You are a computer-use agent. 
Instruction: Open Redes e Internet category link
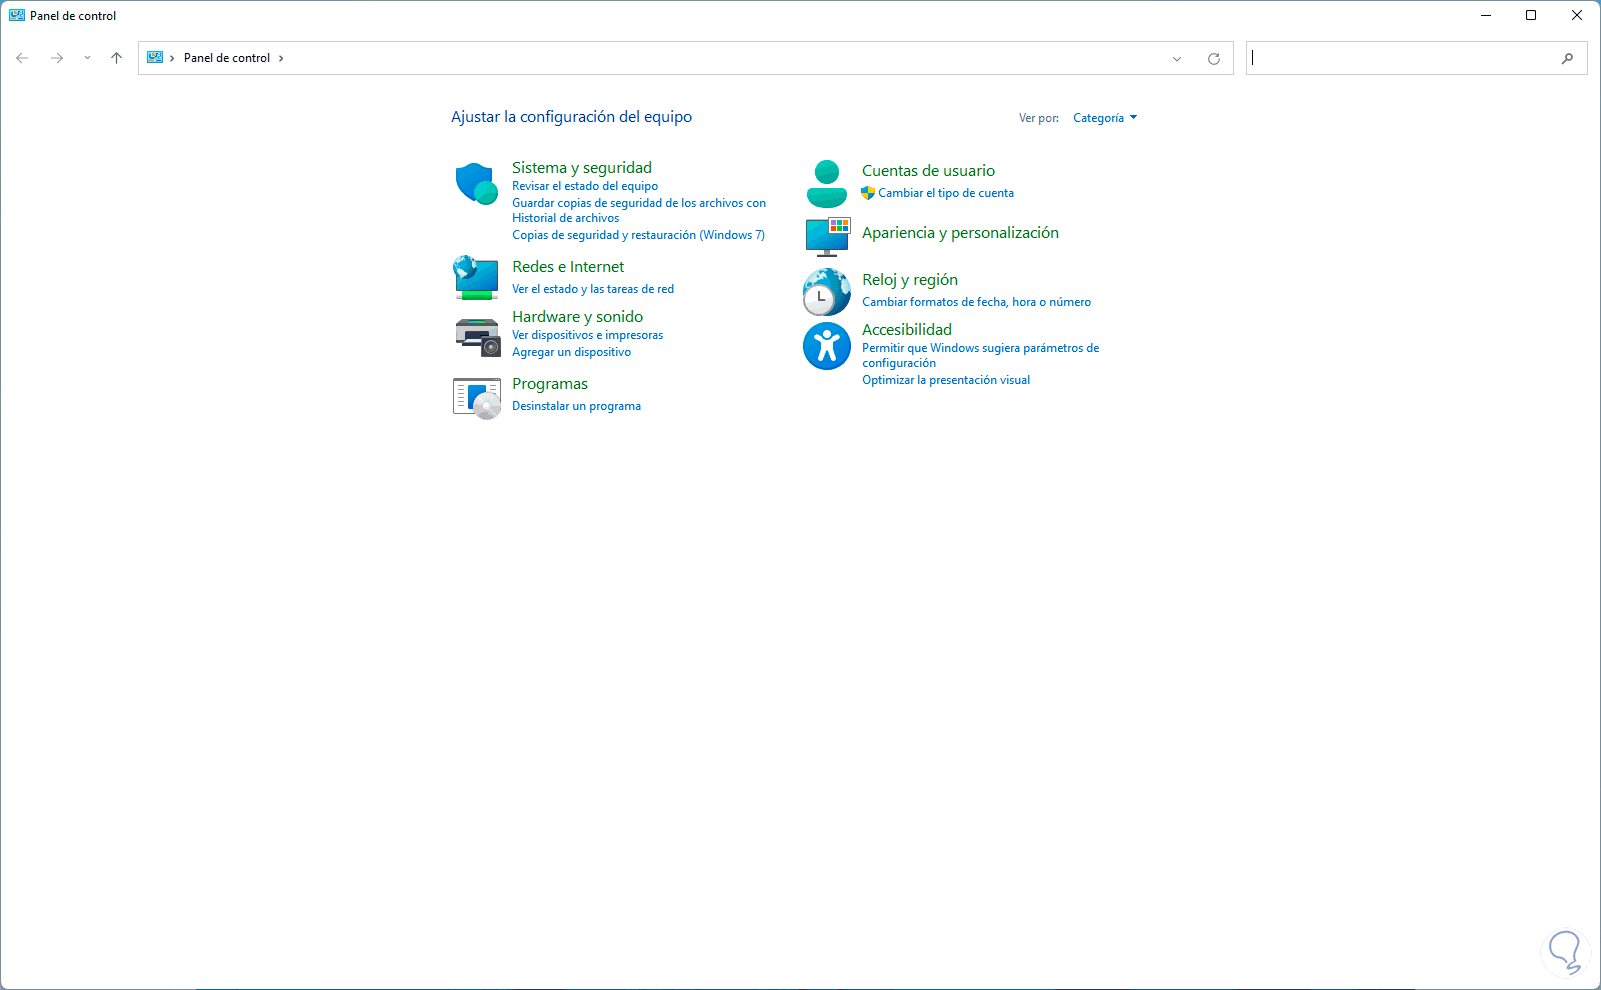pos(568,267)
